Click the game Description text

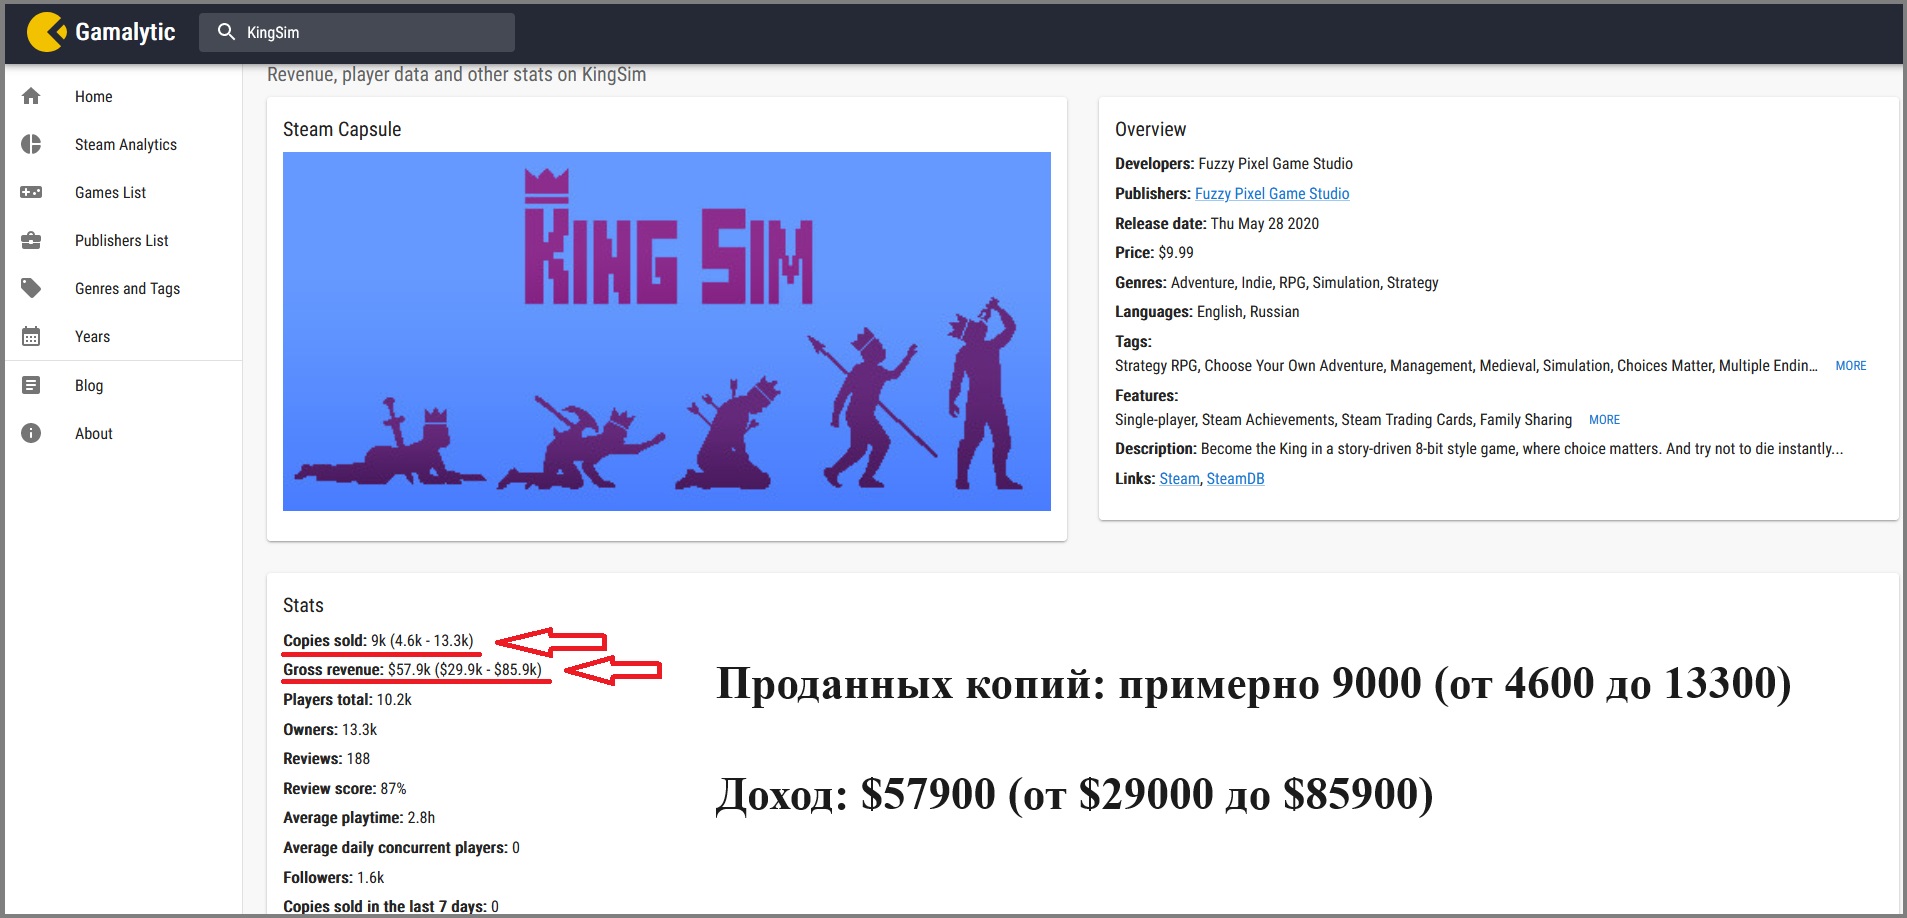coord(1479,448)
